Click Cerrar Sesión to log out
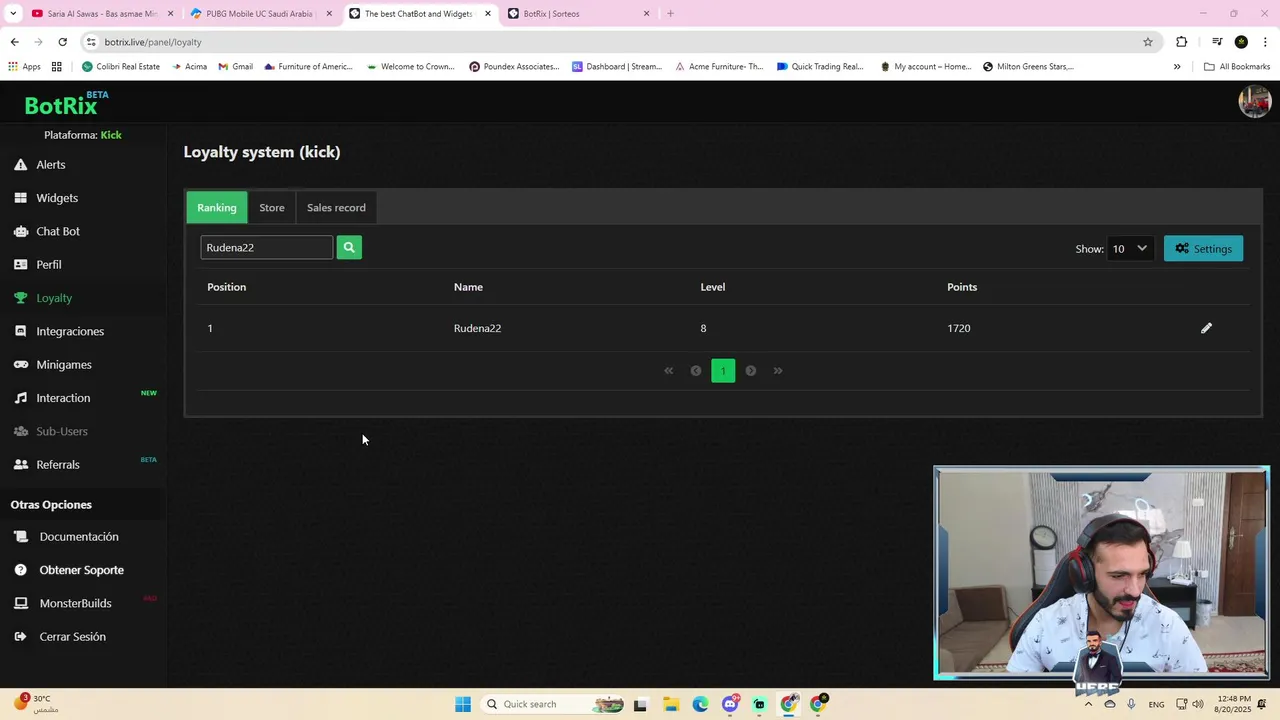The image size is (1280, 720). coord(72,637)
